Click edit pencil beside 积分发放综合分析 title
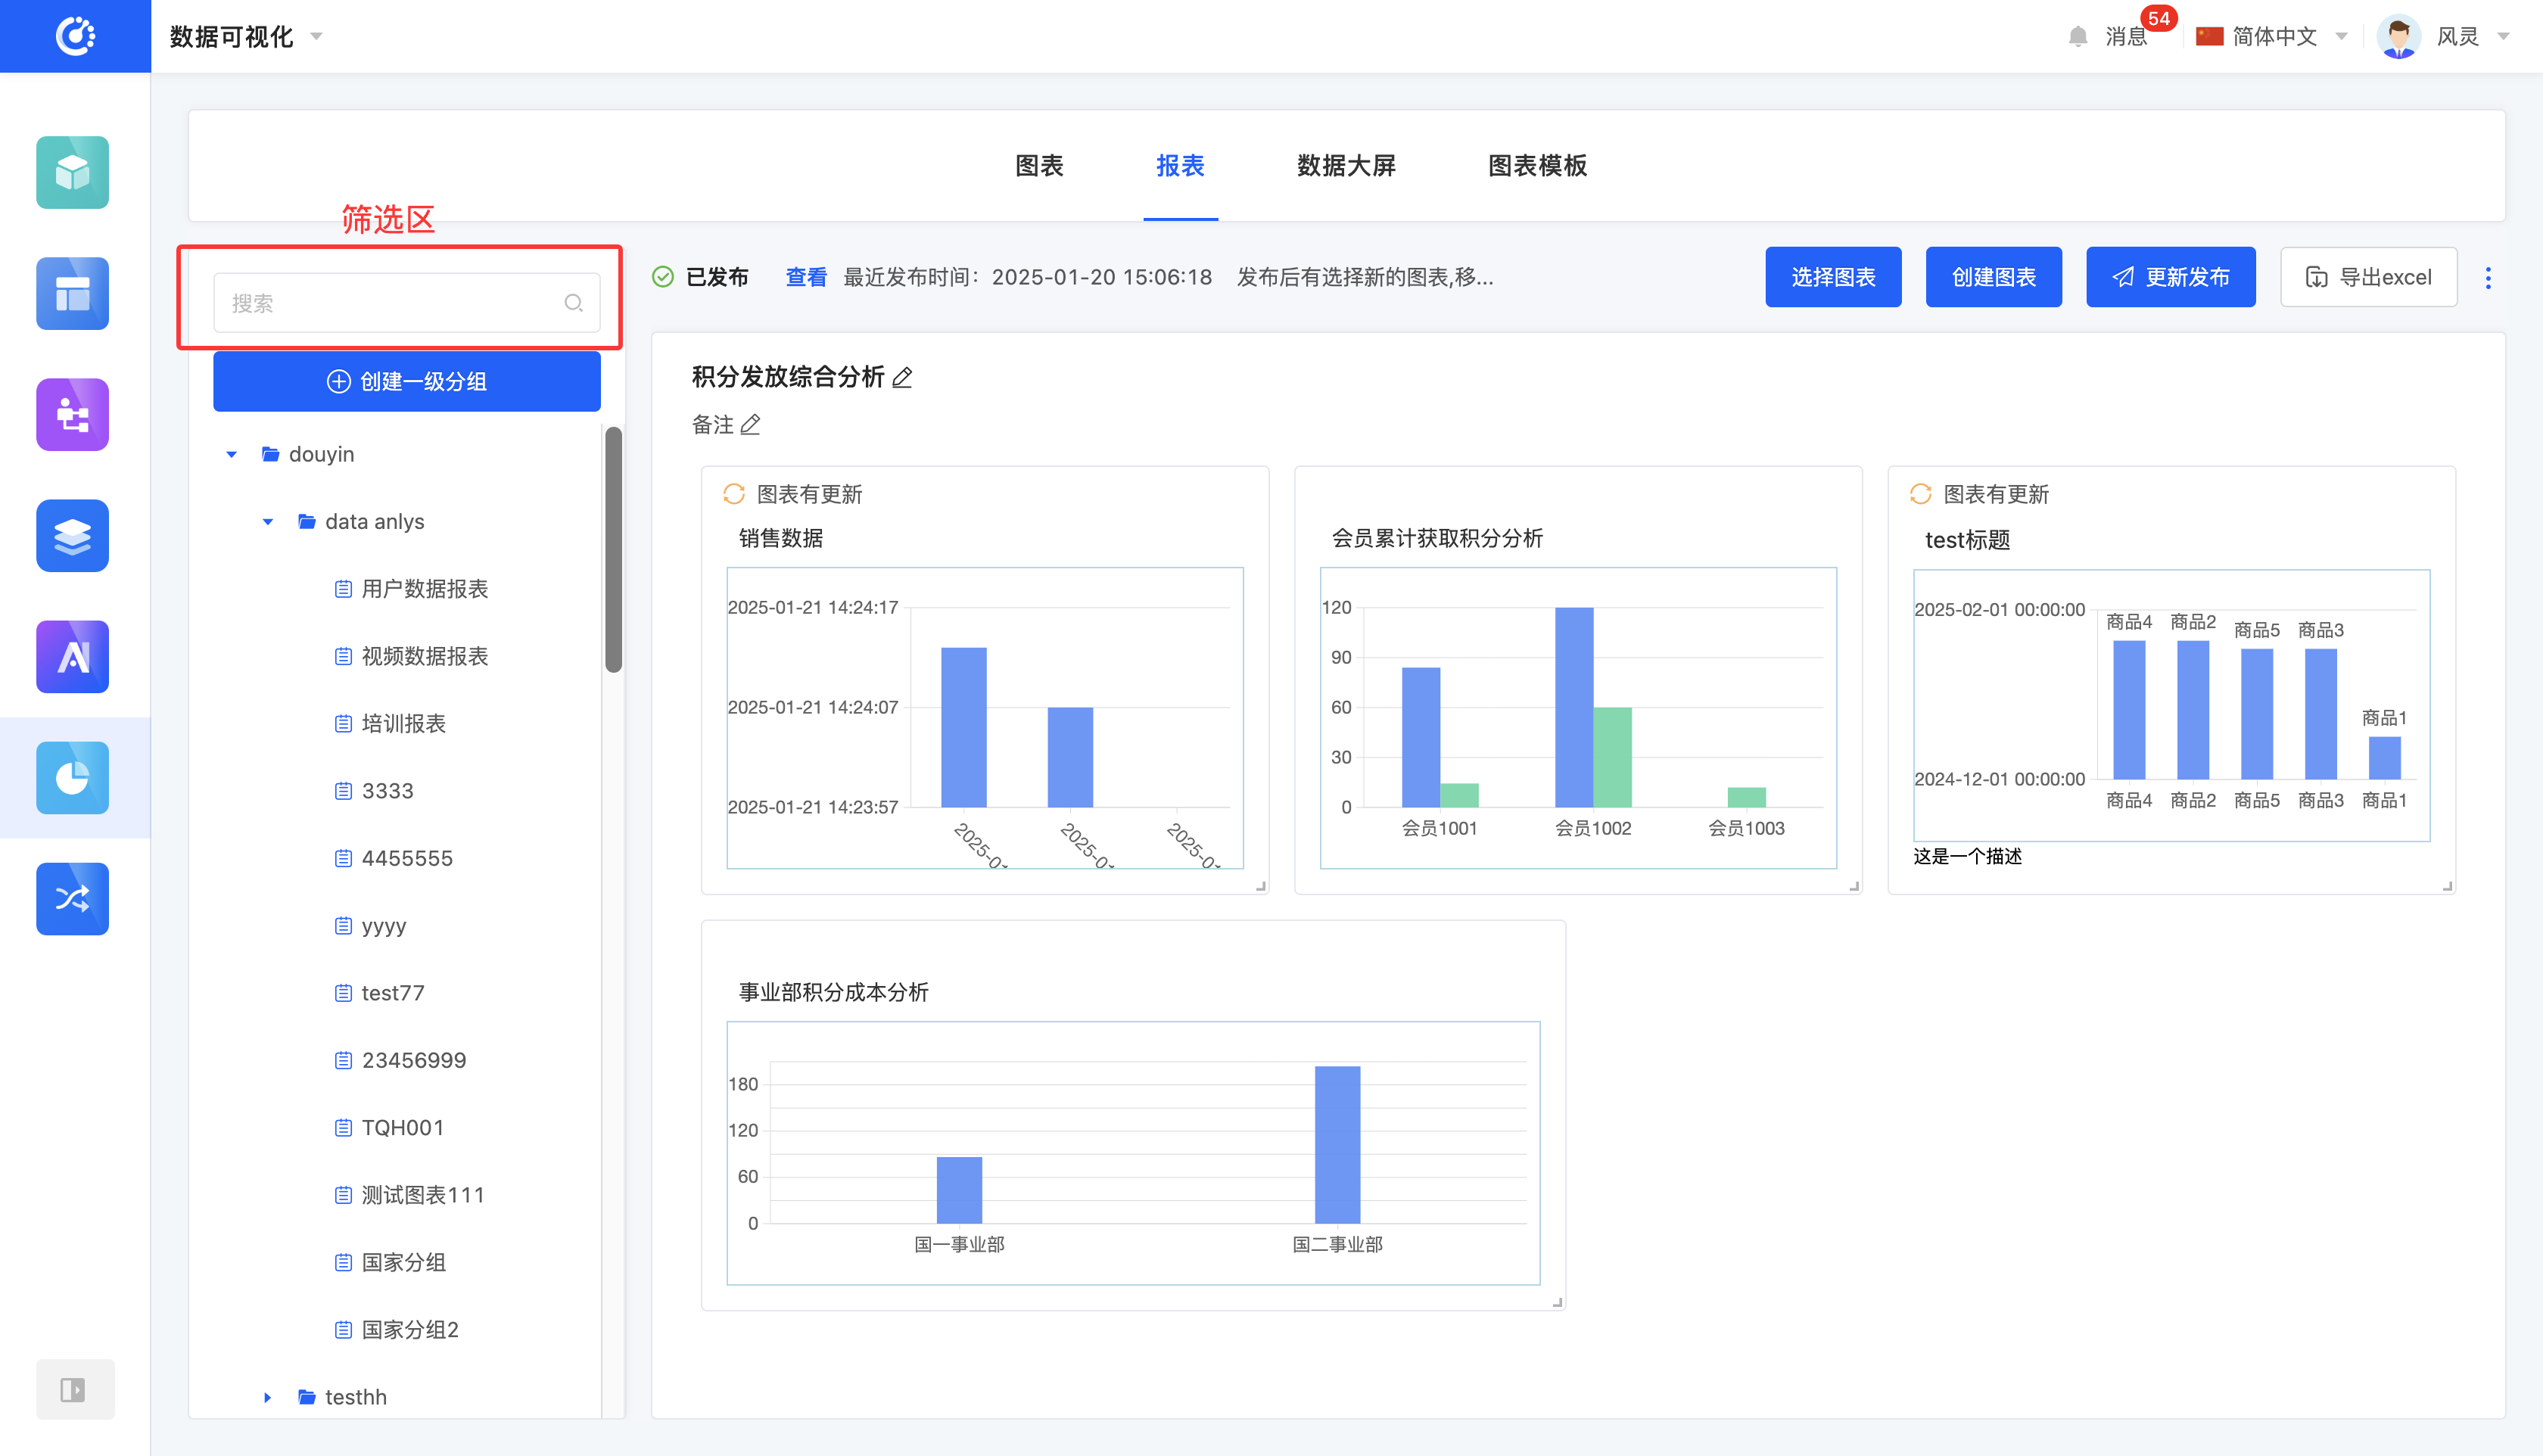The height and width of the screenshot is (1456, 2543). point(902,377)
